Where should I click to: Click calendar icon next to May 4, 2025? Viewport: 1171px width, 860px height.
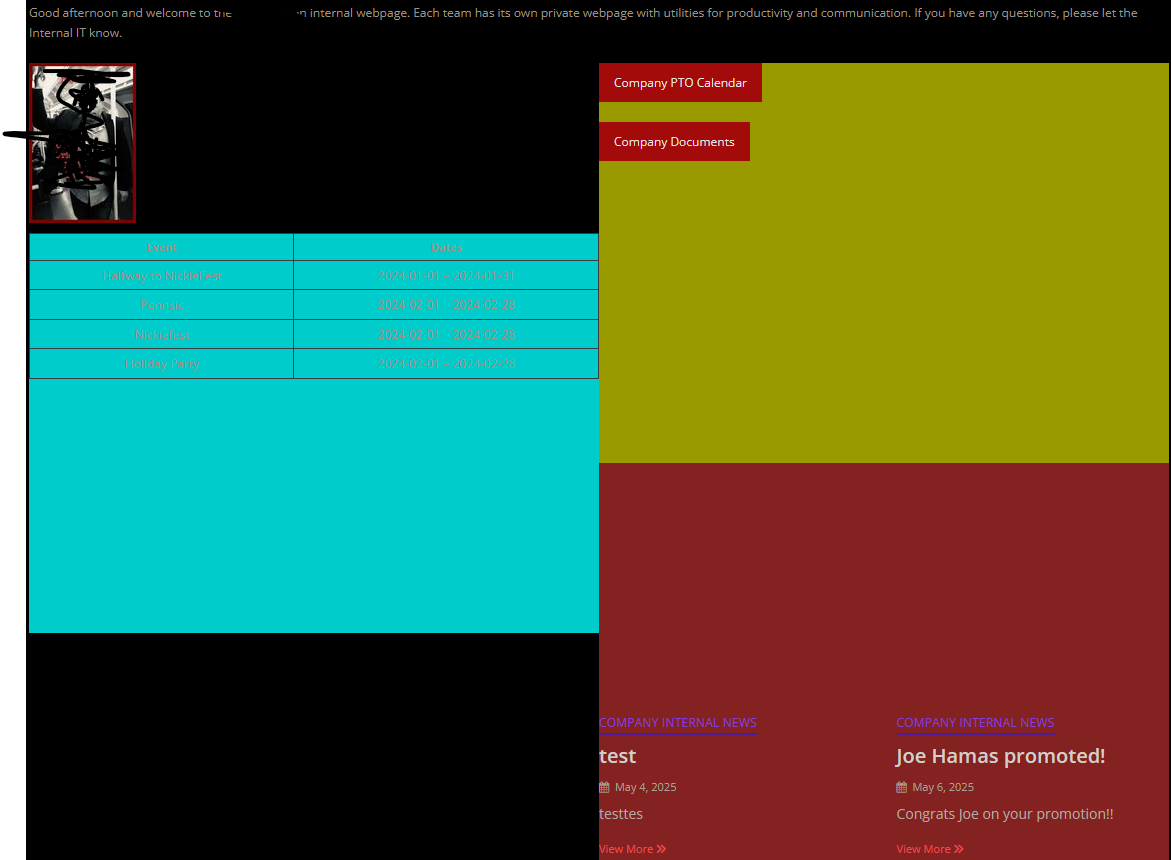pos(604,788)
